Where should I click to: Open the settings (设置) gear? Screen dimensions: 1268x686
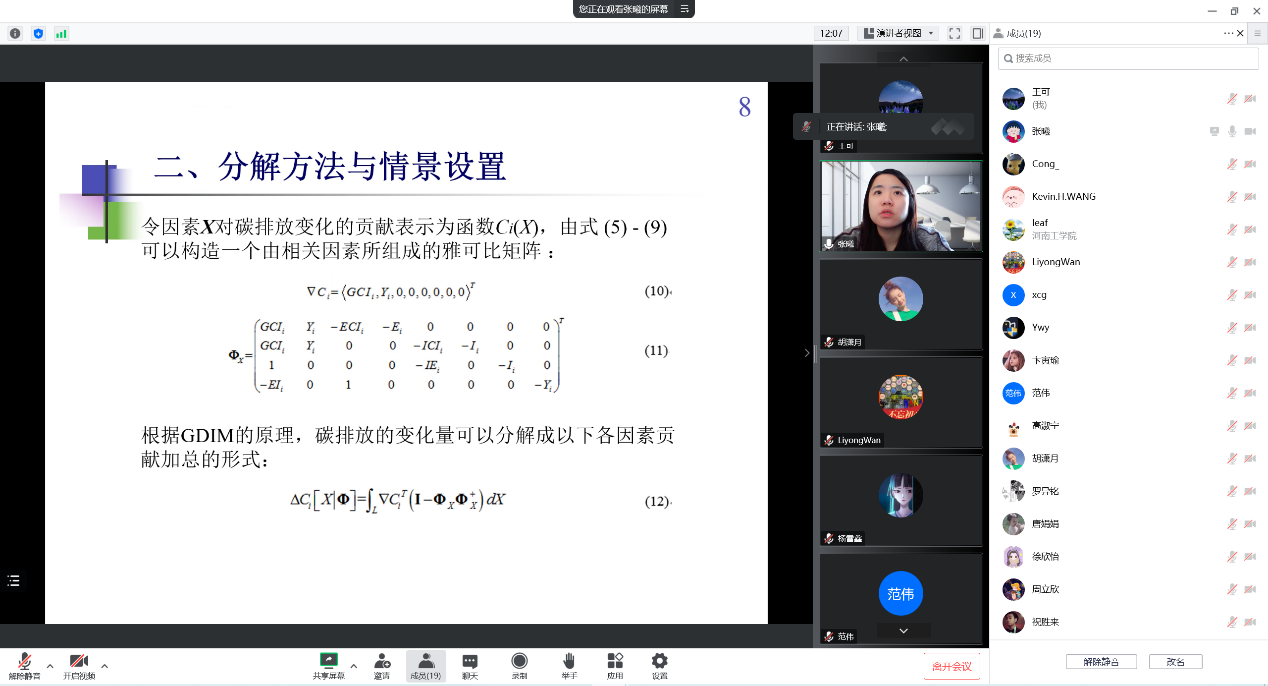[x=659, y=665]
